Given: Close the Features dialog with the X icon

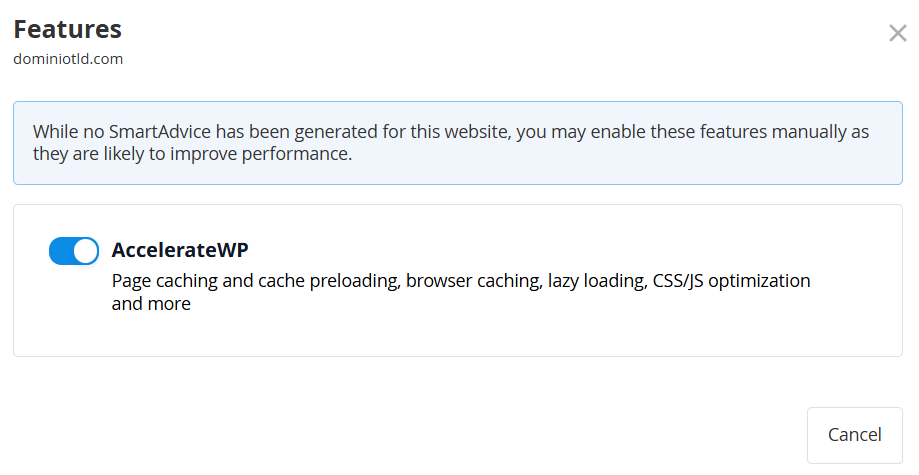Looking at the screenshot, I should [897, 33].
